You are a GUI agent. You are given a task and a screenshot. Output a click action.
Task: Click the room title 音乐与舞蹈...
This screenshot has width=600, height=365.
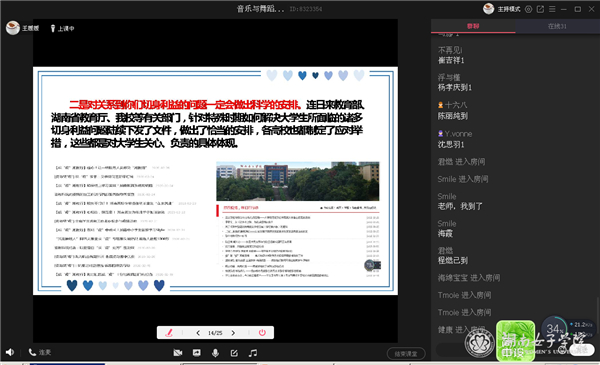(x=260, y=9)
